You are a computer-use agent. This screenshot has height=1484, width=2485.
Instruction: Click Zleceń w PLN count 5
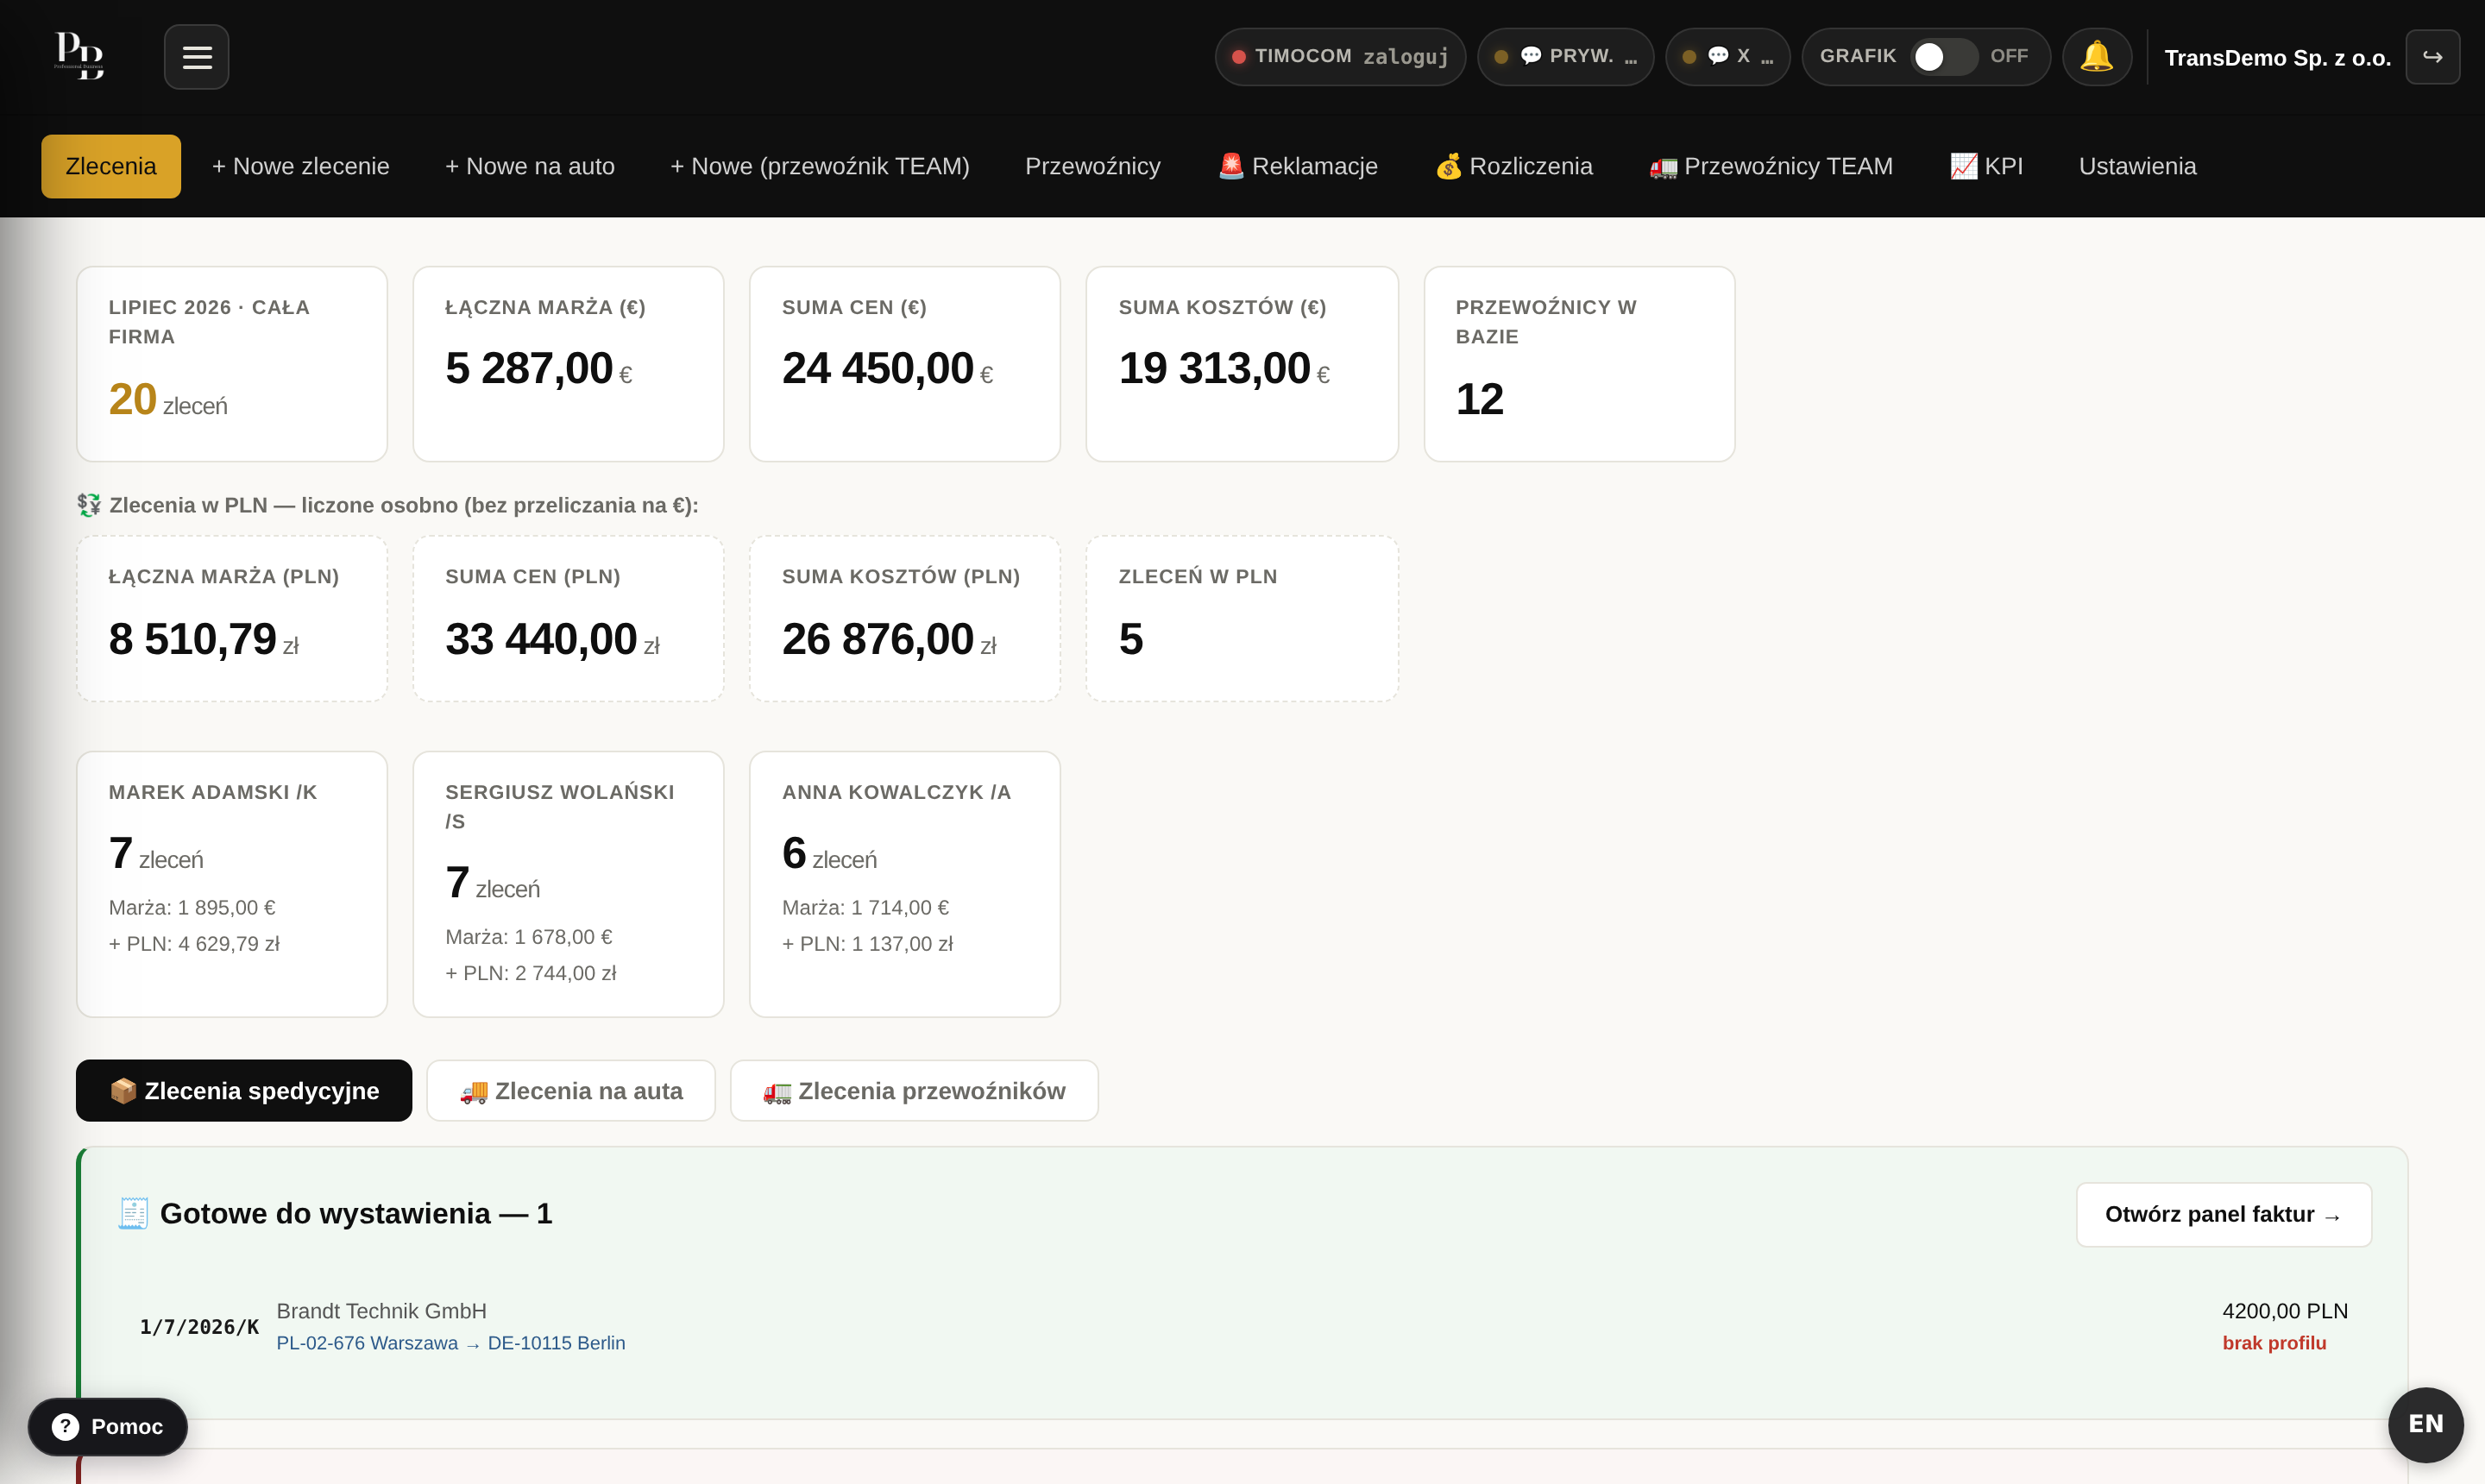click(x=1130, y=639)
